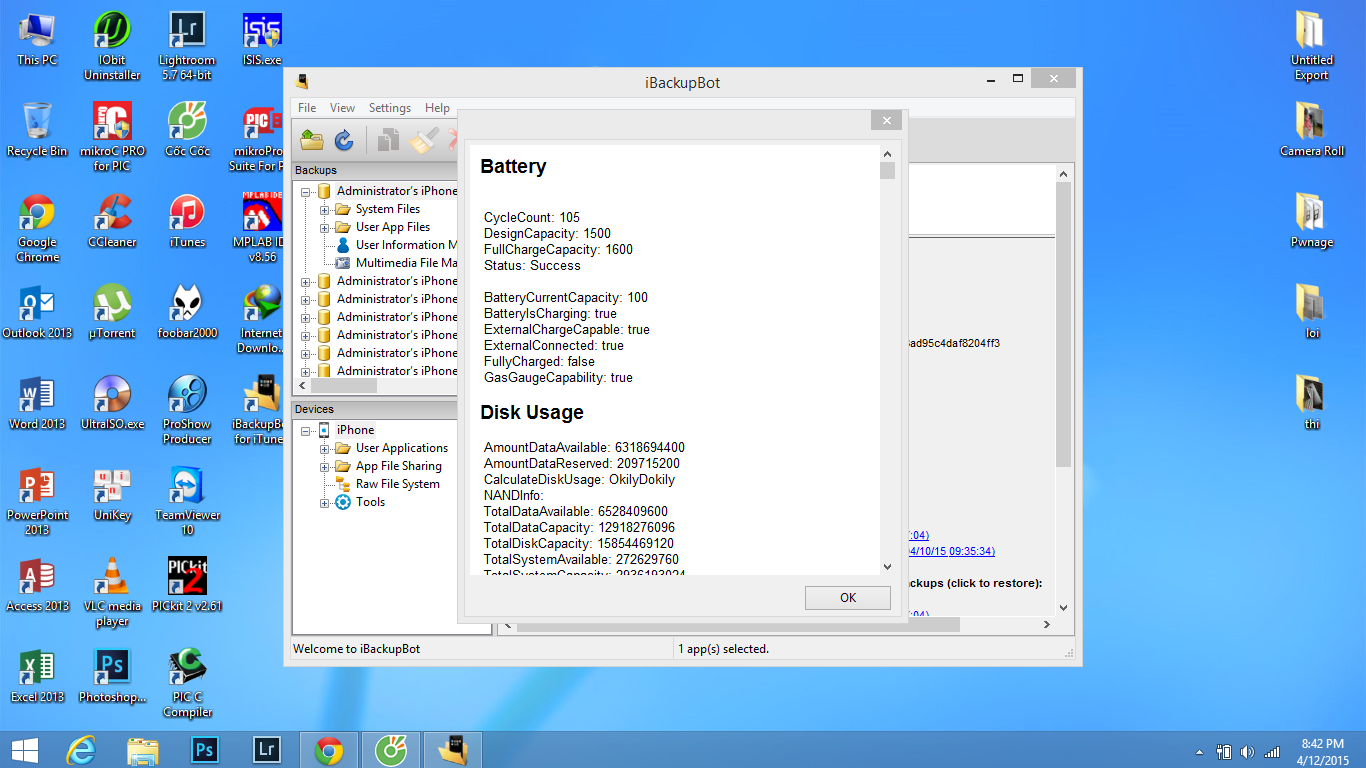Collapse the iPhone device node
The height and width of the screenshot is (768, 1366).
click(x=306, y=430)
